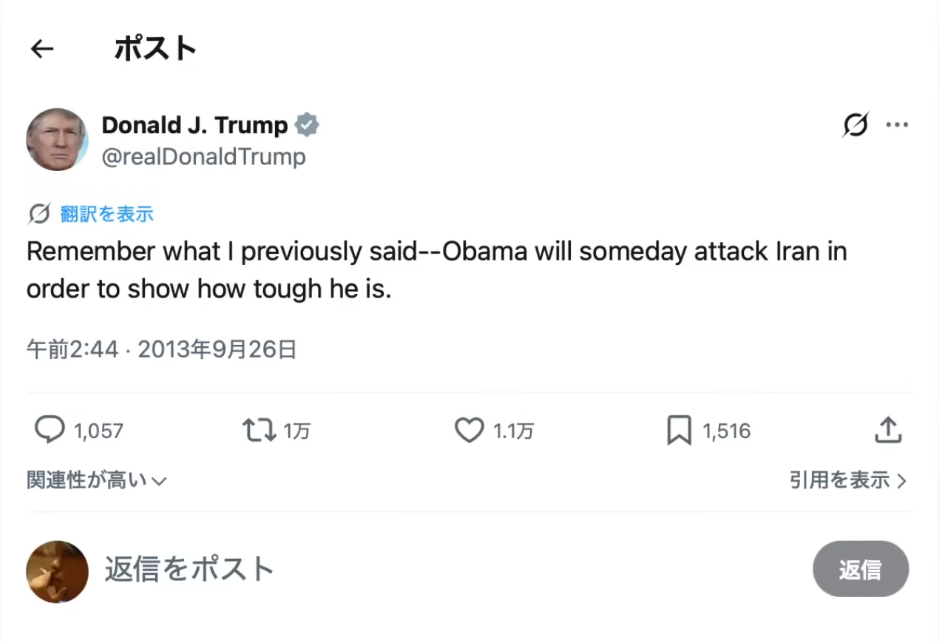Open the Grok icon near more options
The width and height of the screenshot is (942, 643).
855,125
